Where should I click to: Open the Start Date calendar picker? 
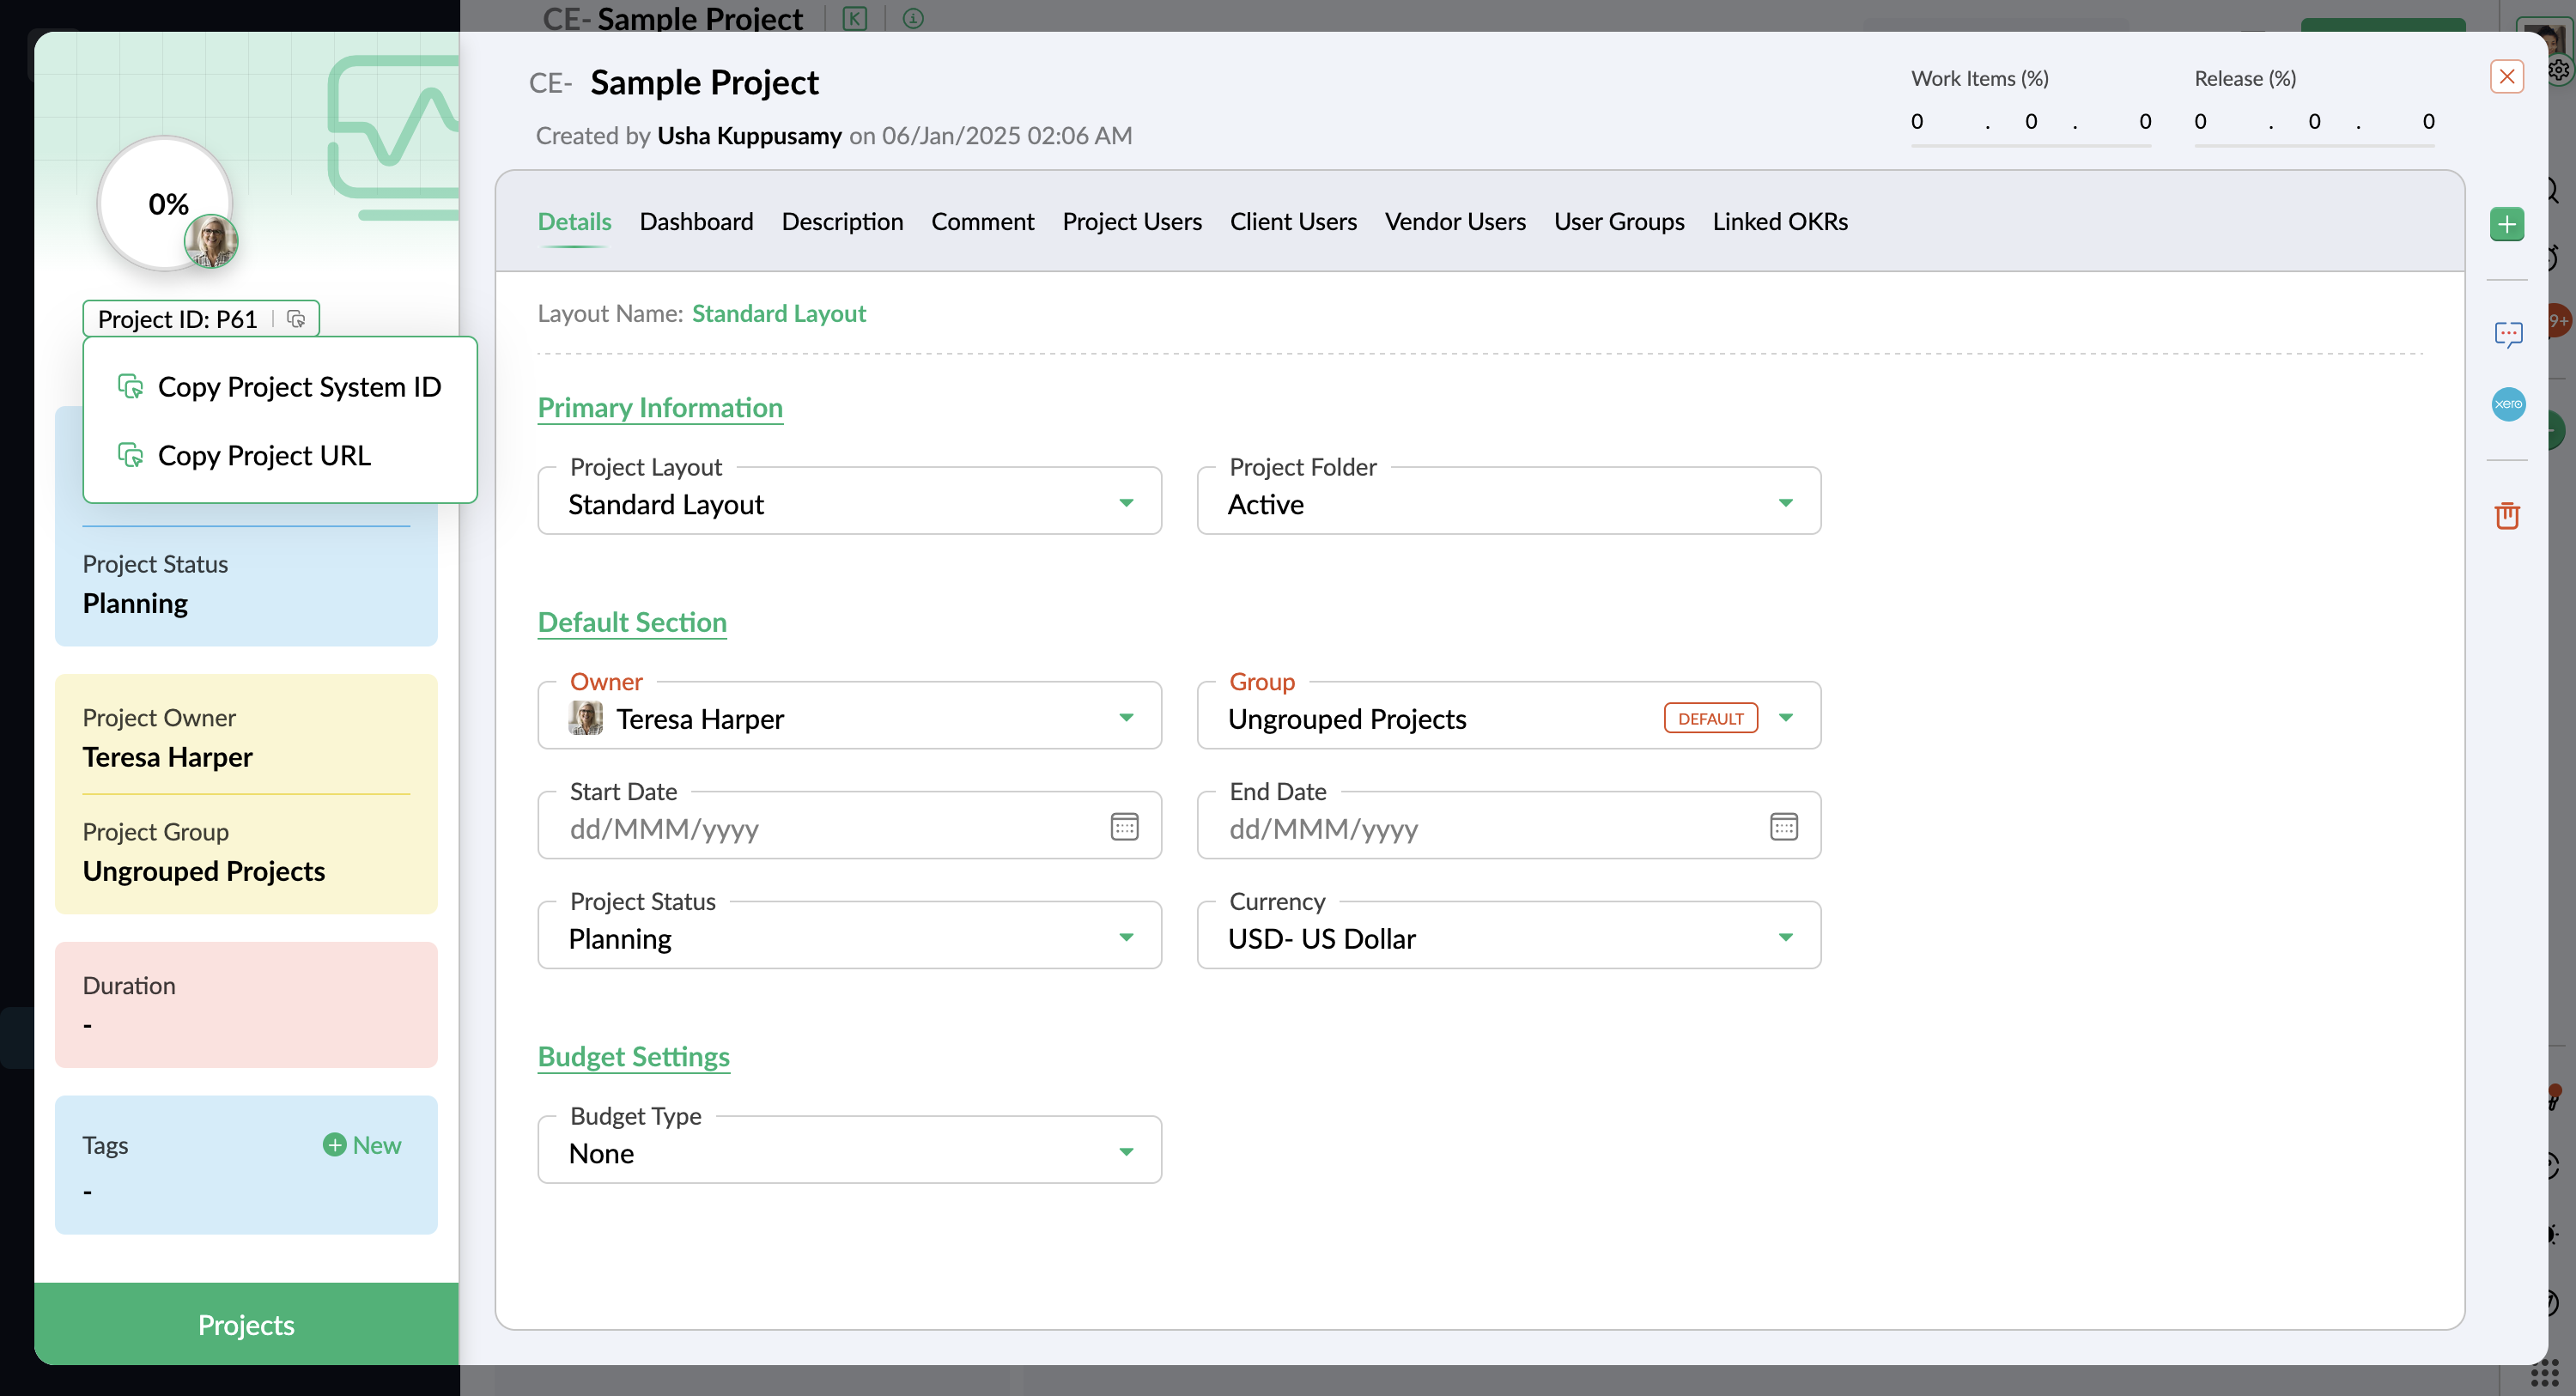1124,827
